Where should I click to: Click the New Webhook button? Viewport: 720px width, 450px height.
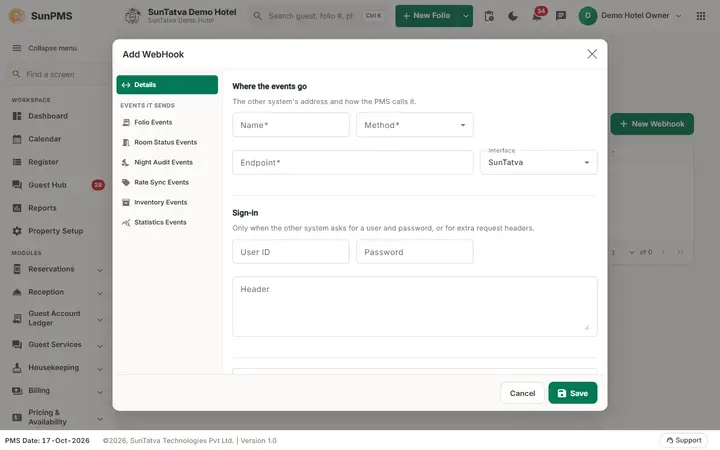coord(652,124)
